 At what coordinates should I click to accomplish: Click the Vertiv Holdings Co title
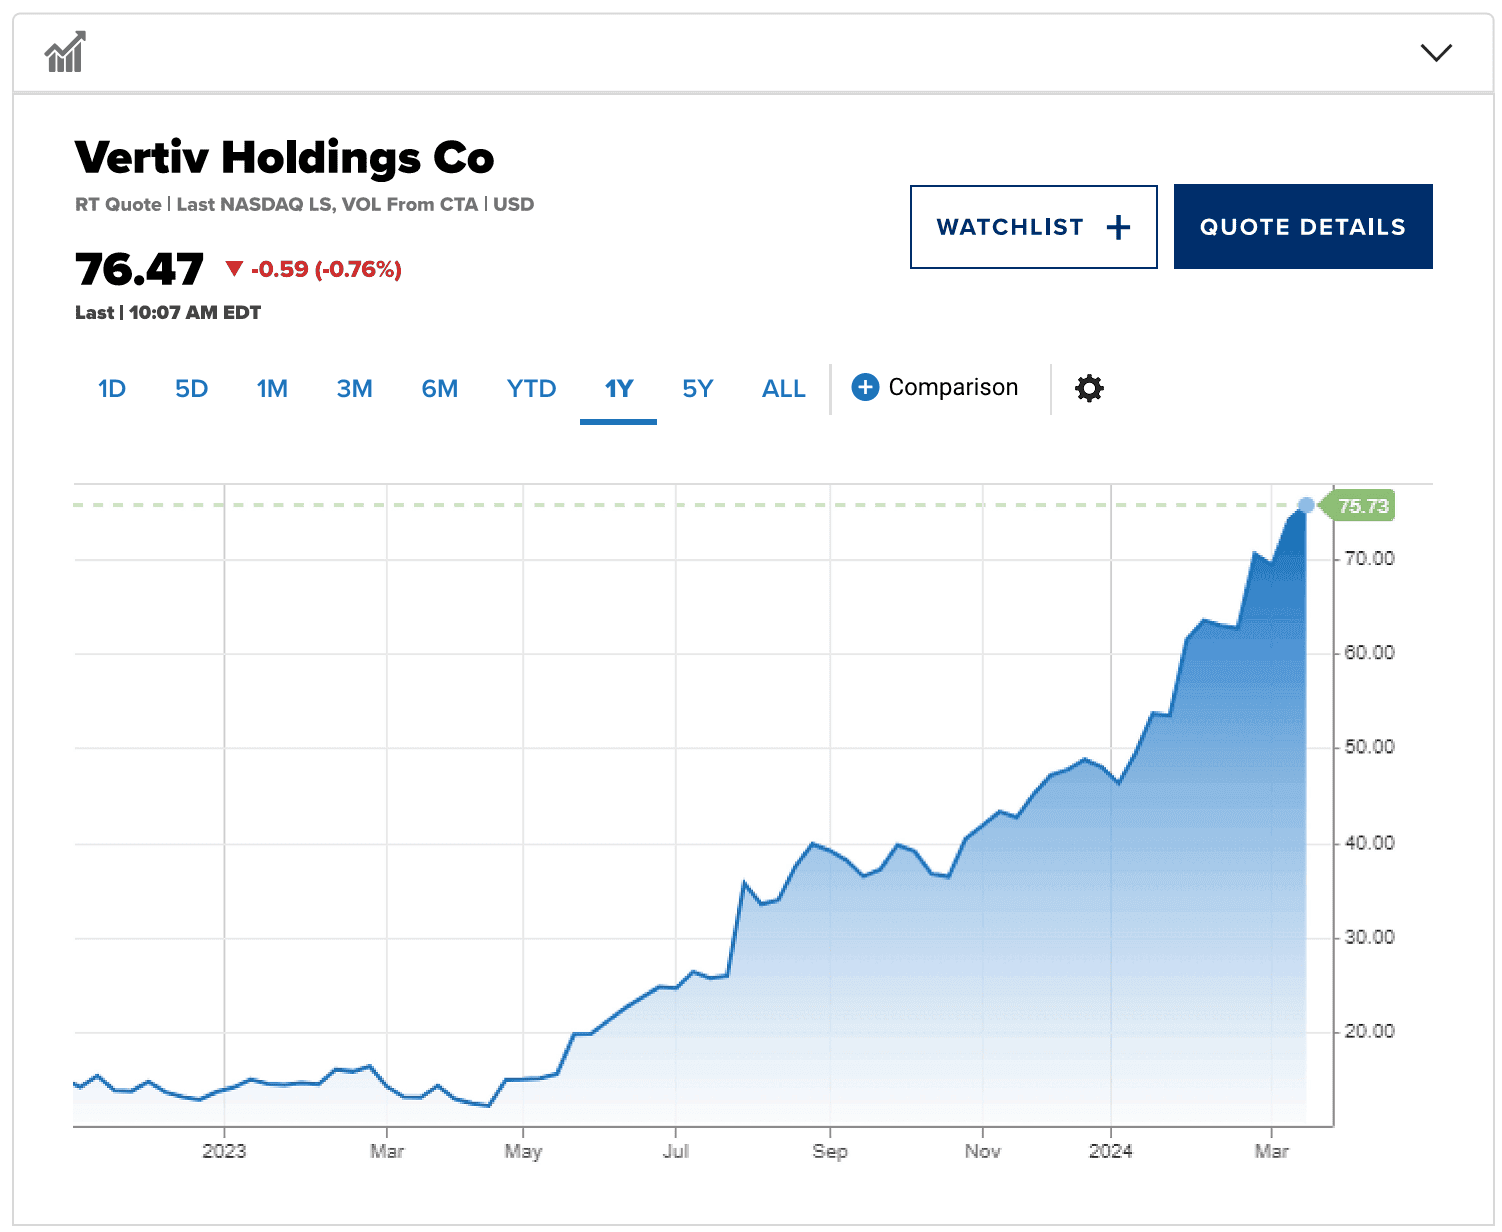pos(285,158)
